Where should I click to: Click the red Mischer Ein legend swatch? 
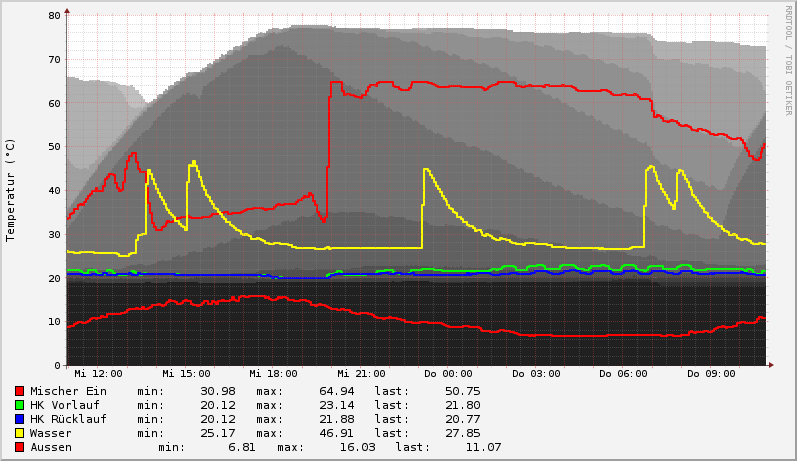(19, 391)
